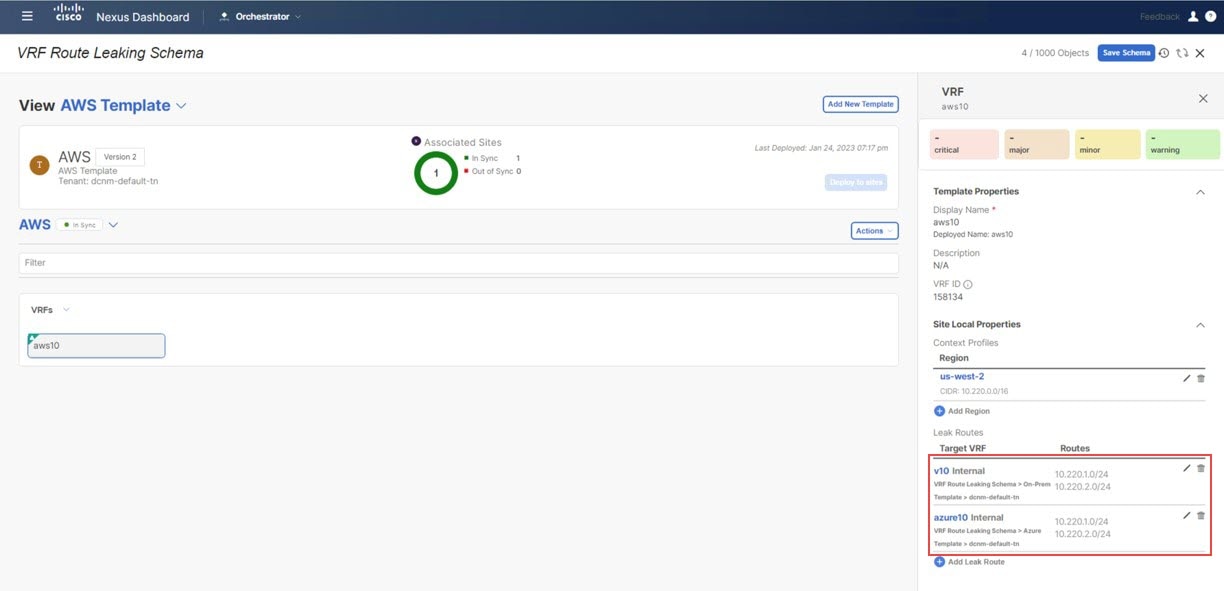Click the Associated Sites icon

point(416,142)
